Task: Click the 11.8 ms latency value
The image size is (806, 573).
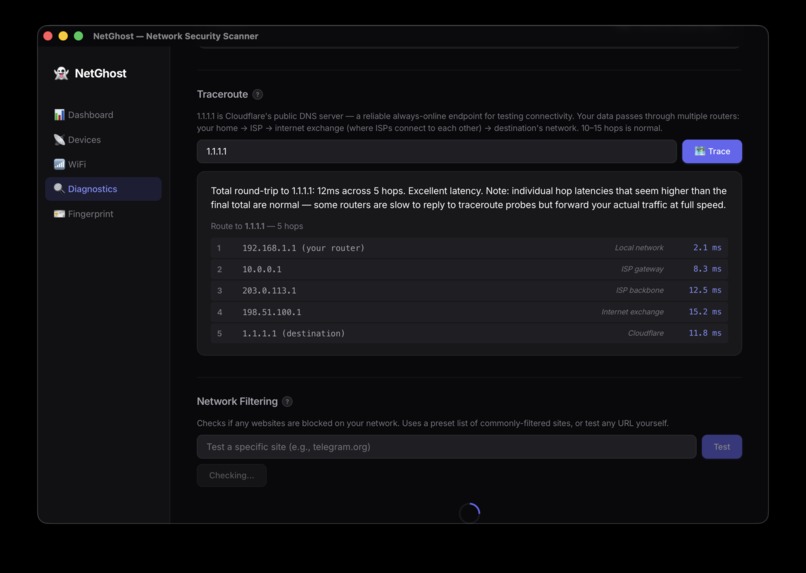Action: 705,333
